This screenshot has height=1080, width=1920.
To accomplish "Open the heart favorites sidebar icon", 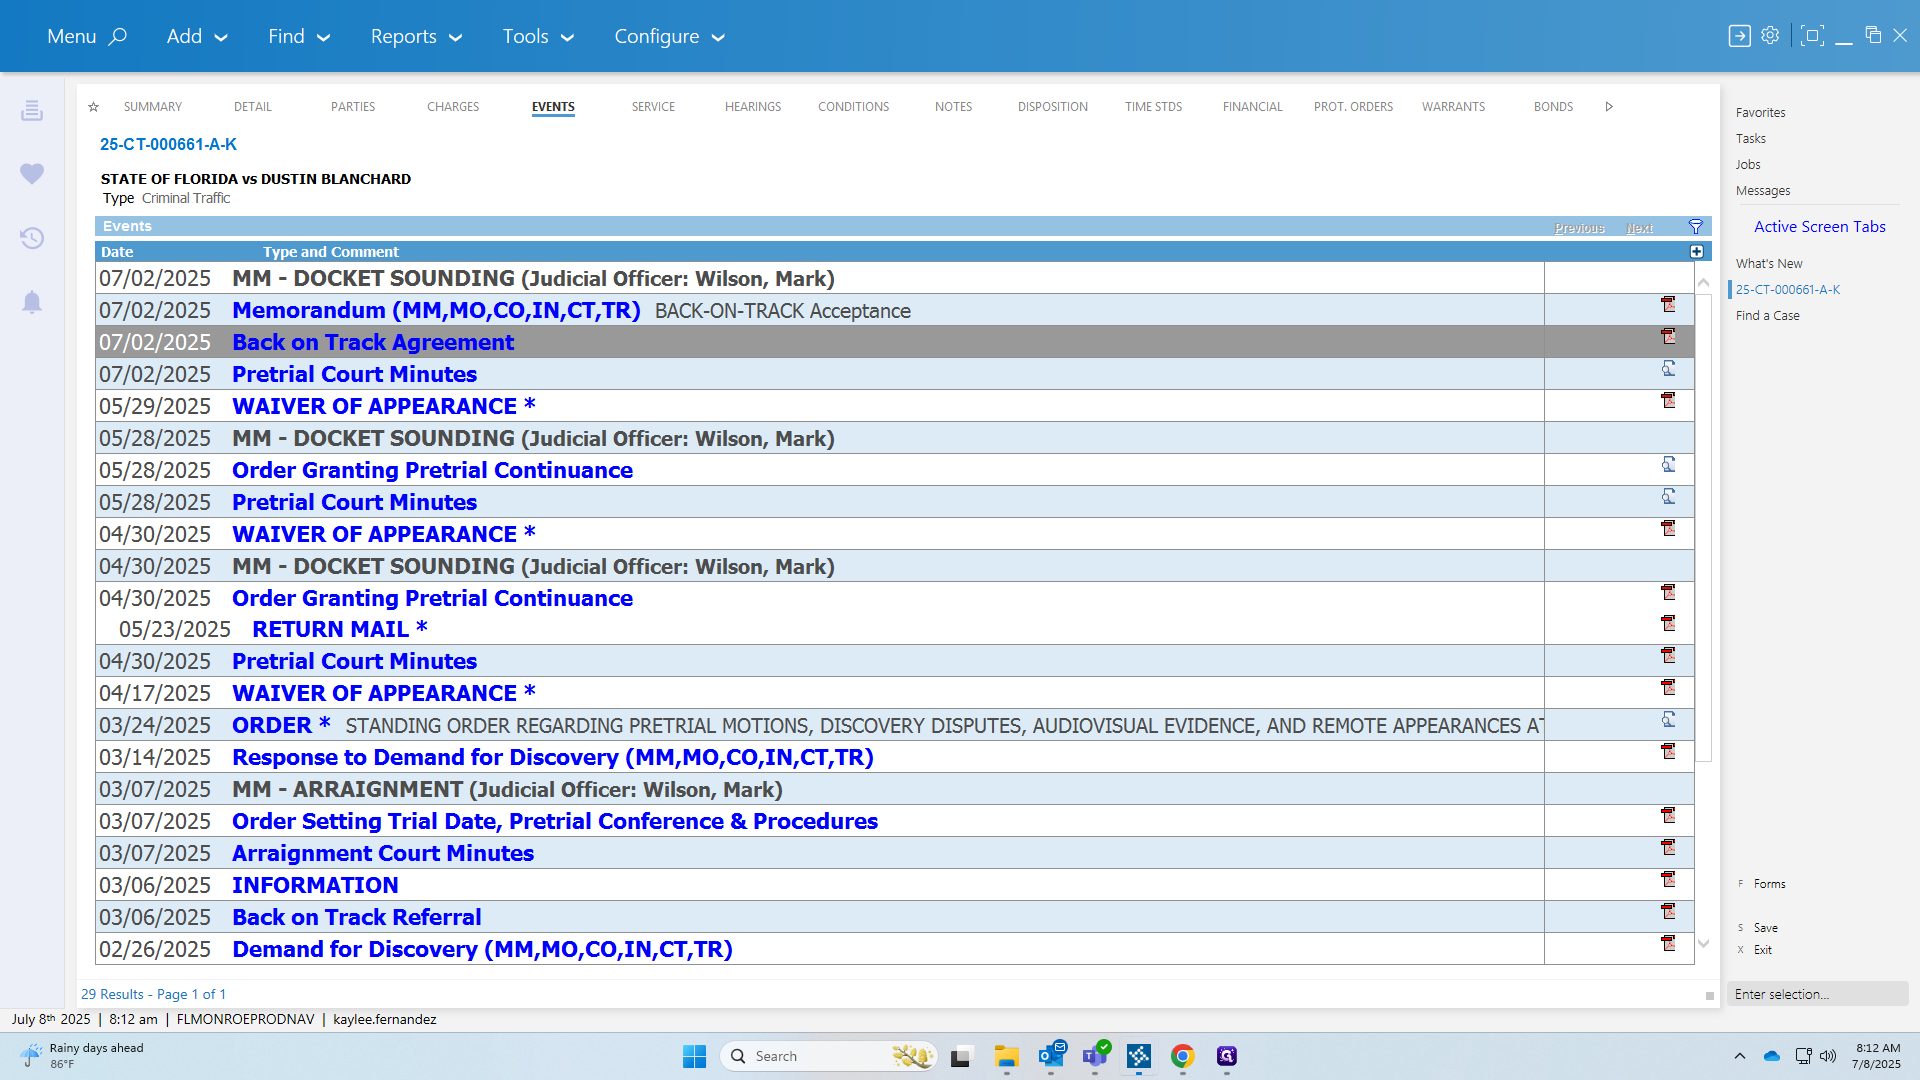I will tap(32, 174).
